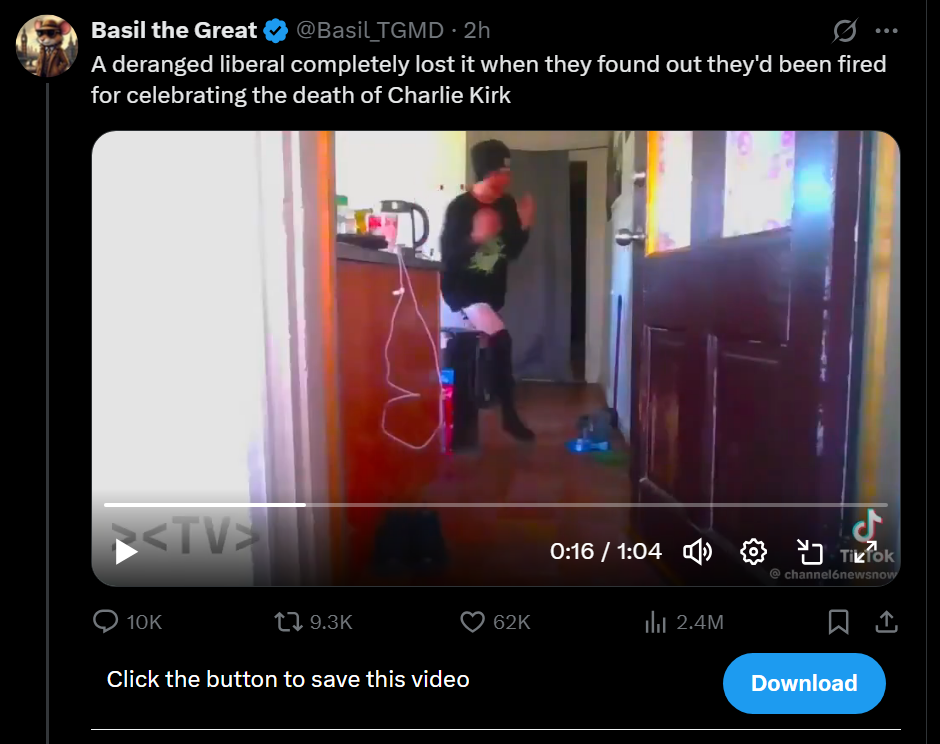Image resolution: width=940 pixels, height=744 pixels.
Task: Click the Basil the Great display name
Action: (174, 30)
